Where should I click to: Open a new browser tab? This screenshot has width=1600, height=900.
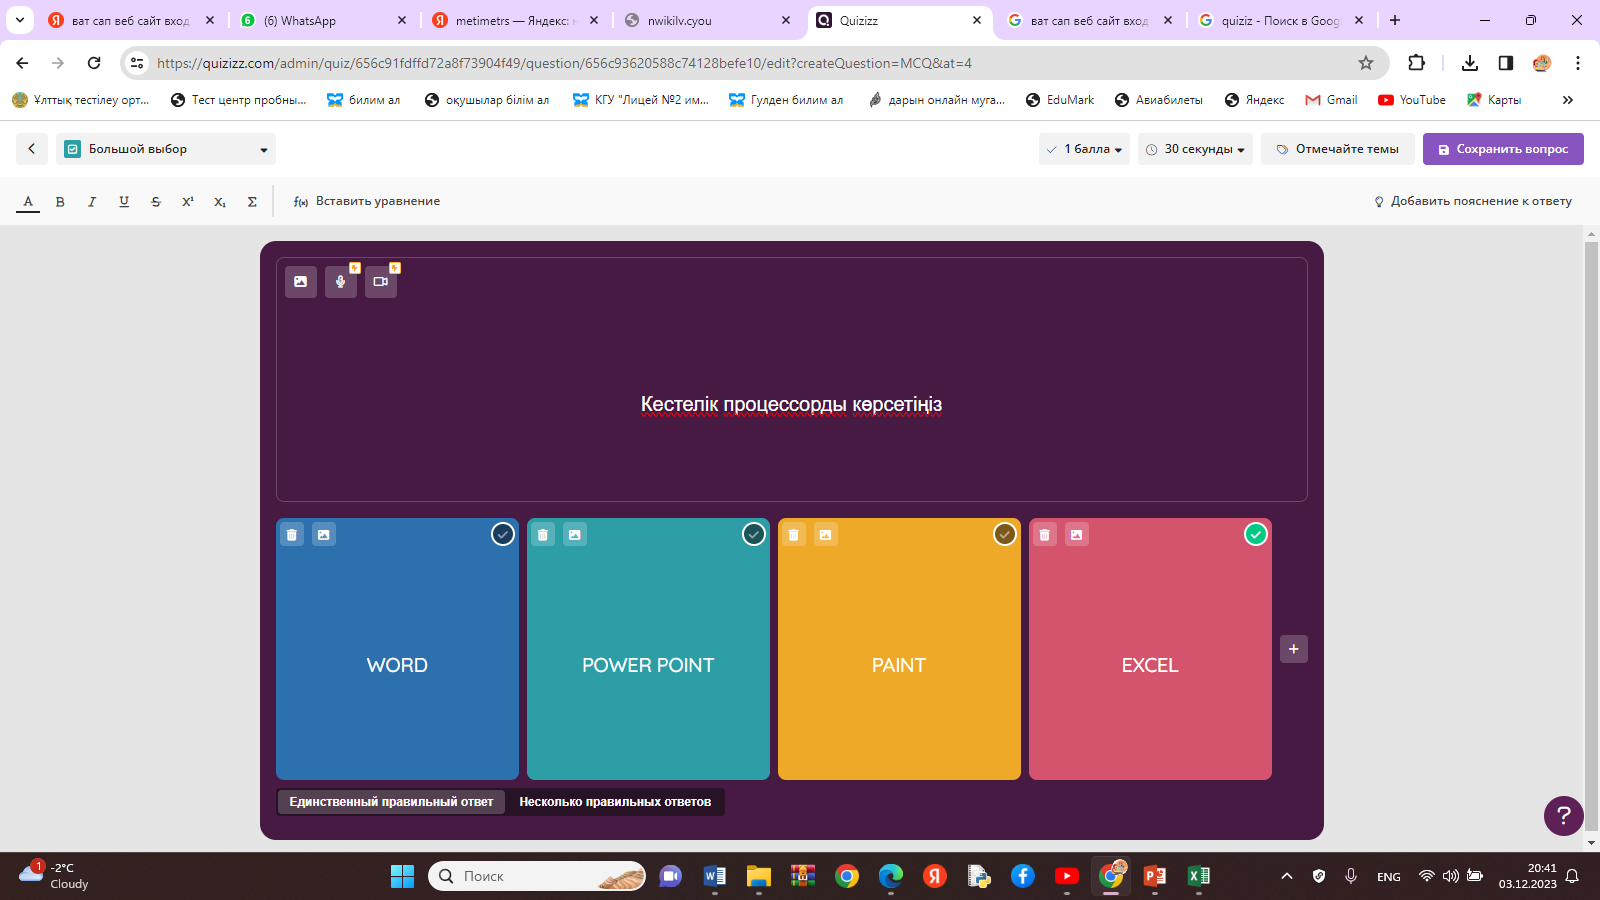click(1395, 20)
